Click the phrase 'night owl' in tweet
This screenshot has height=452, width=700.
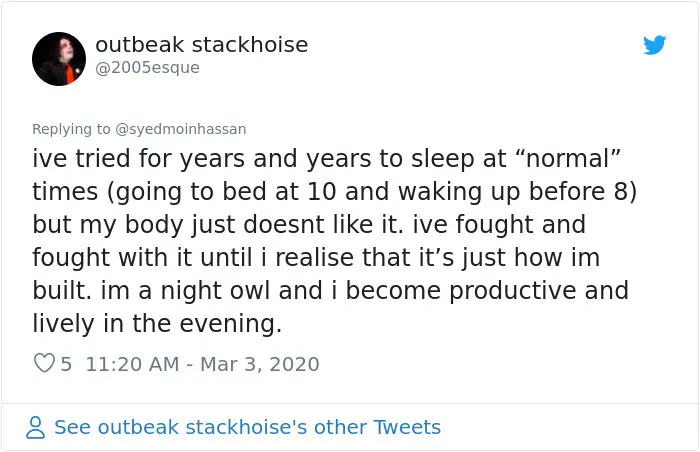(x=215, y=291)
